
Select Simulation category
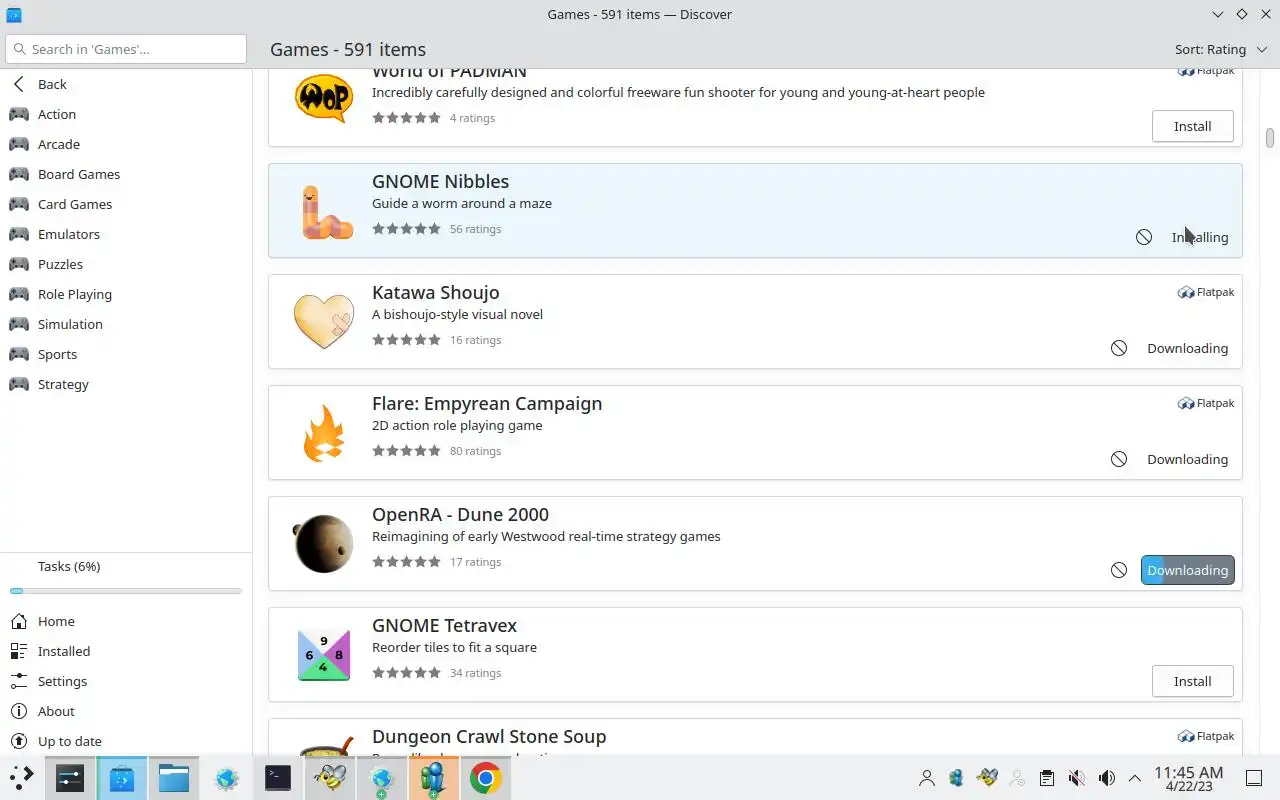point(126,324)
